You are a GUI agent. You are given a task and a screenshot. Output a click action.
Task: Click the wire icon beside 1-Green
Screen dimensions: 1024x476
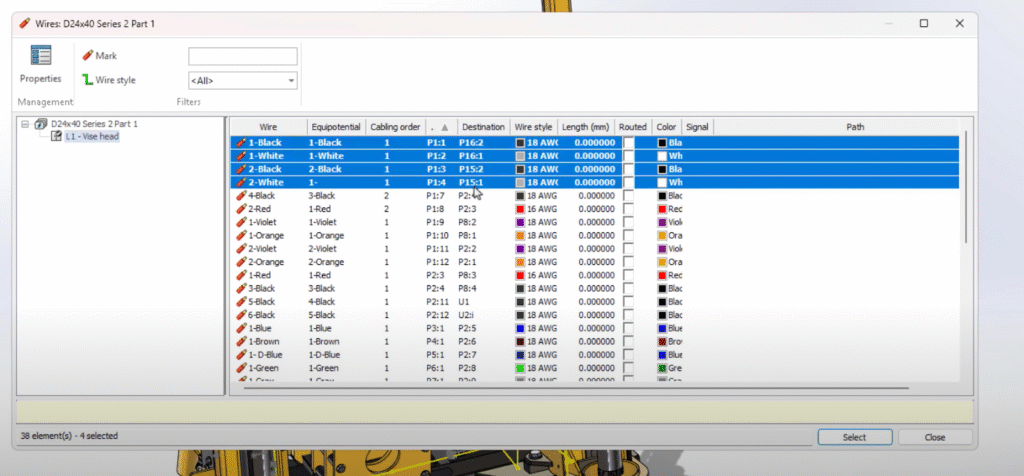[x=240, y=367]
